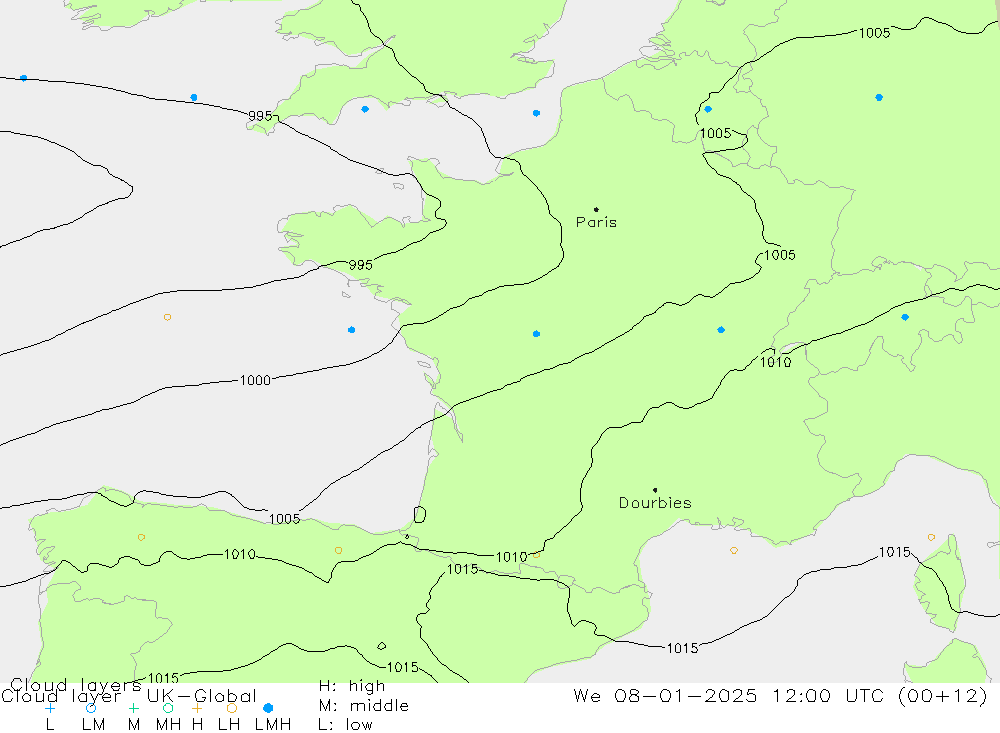
Task: Click the '1000' isobar label
Action: point(255,380)
